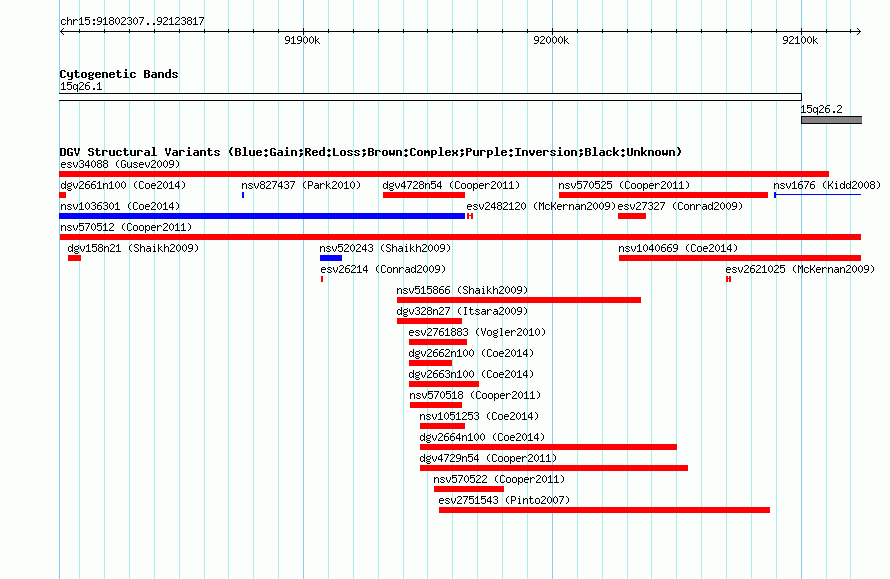Open nsv520243 (Shaikh2009) label
The width and height of the screenshot is (890, 579).
point(385,248)
